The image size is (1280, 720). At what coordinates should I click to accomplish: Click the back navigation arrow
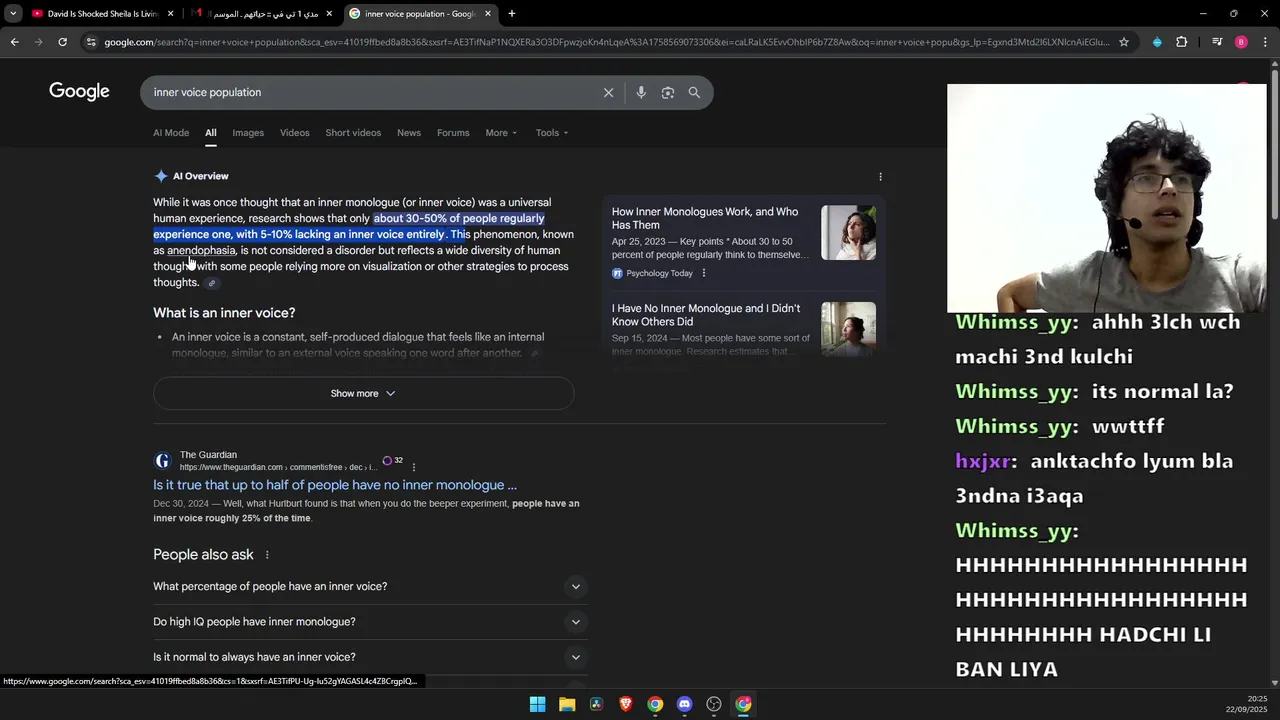14,42
